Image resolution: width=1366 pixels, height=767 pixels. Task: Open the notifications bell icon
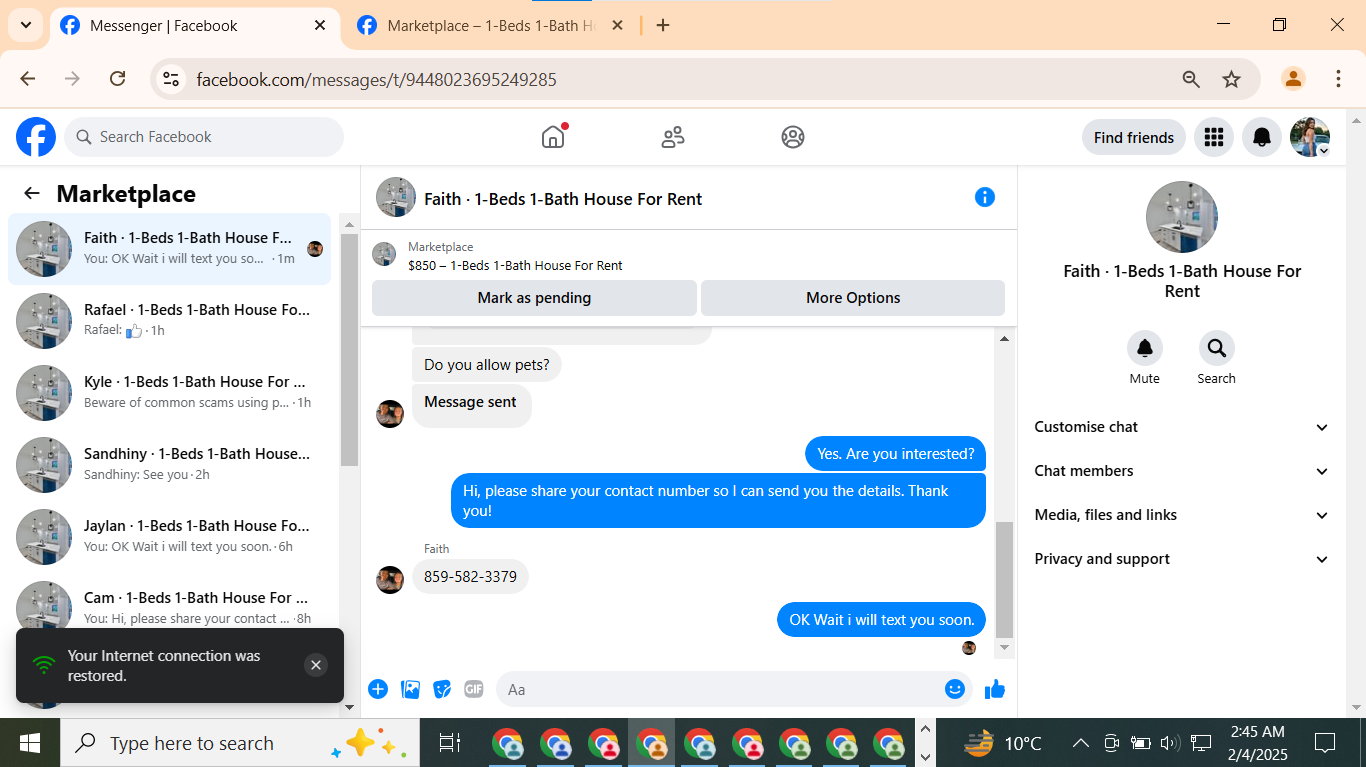1262,137
